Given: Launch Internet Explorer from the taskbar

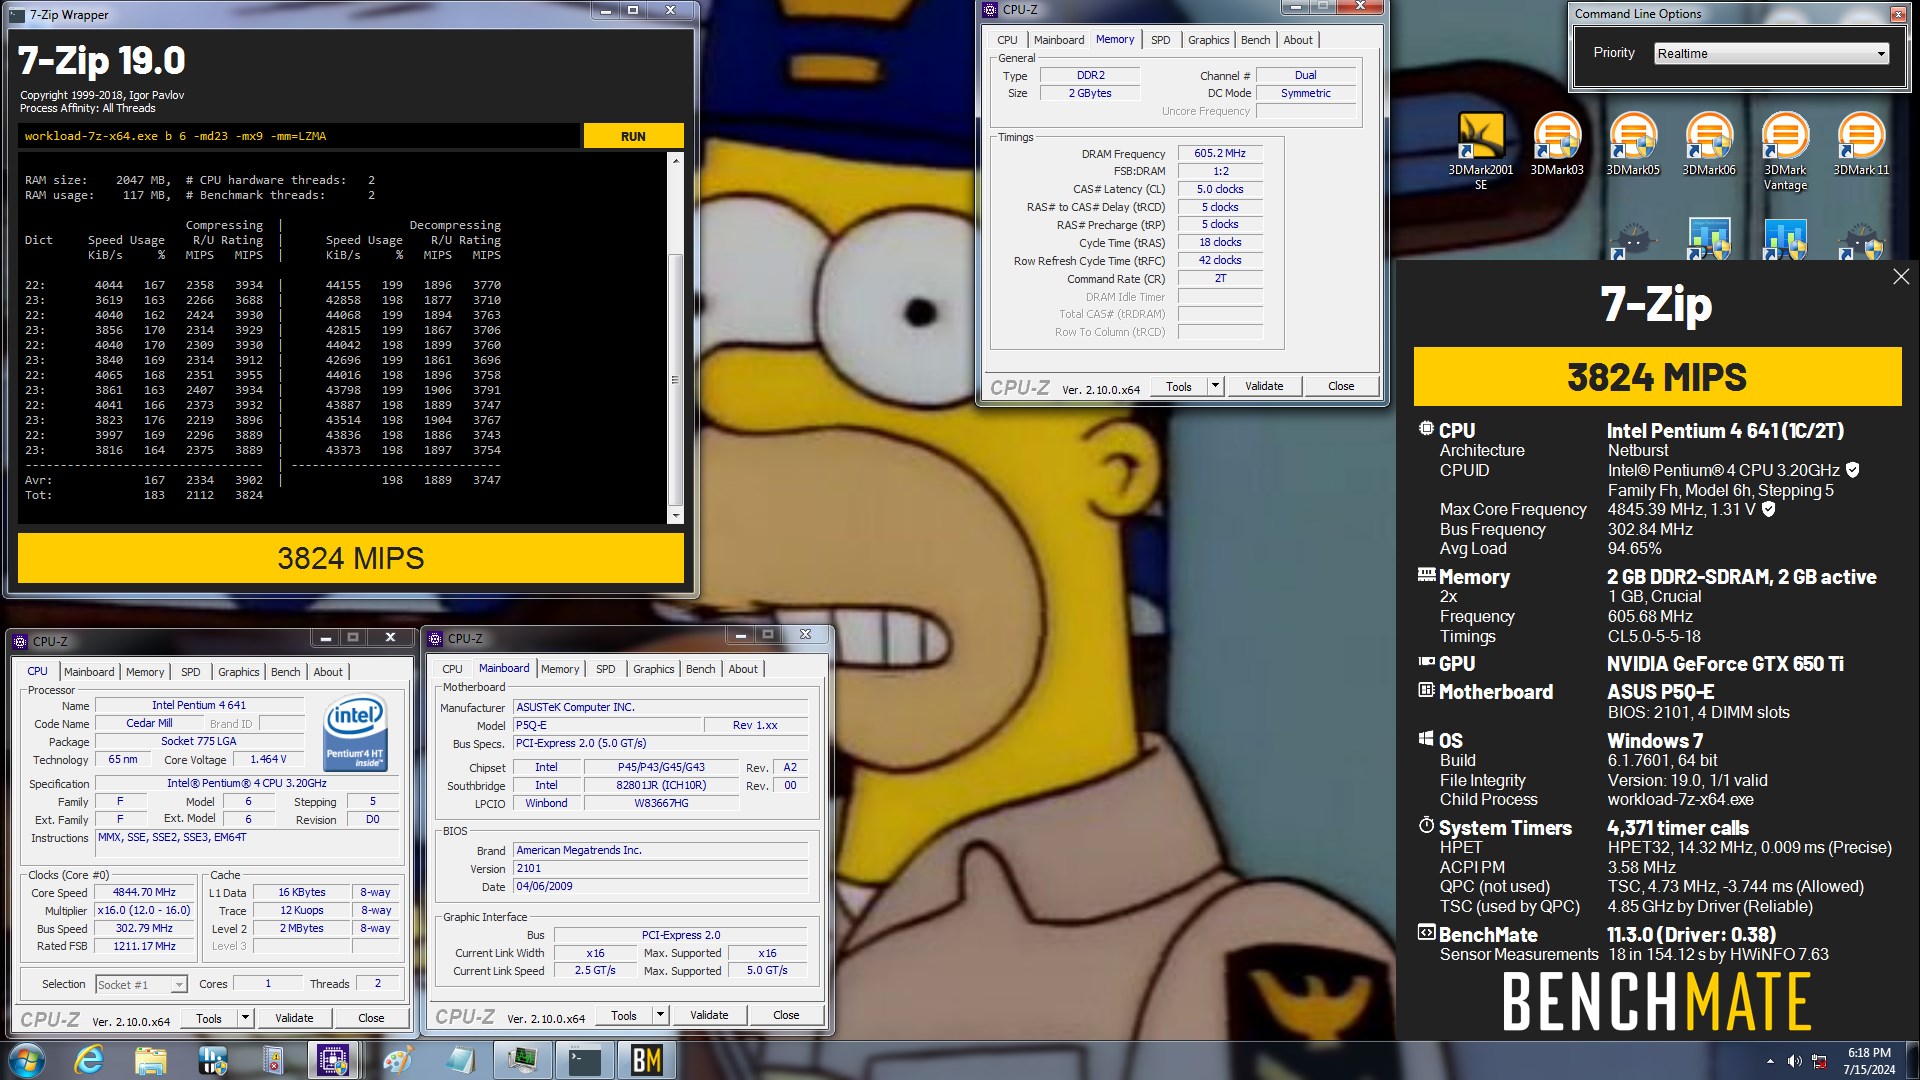Looking at the screenshot, I should coord(89,1060).
